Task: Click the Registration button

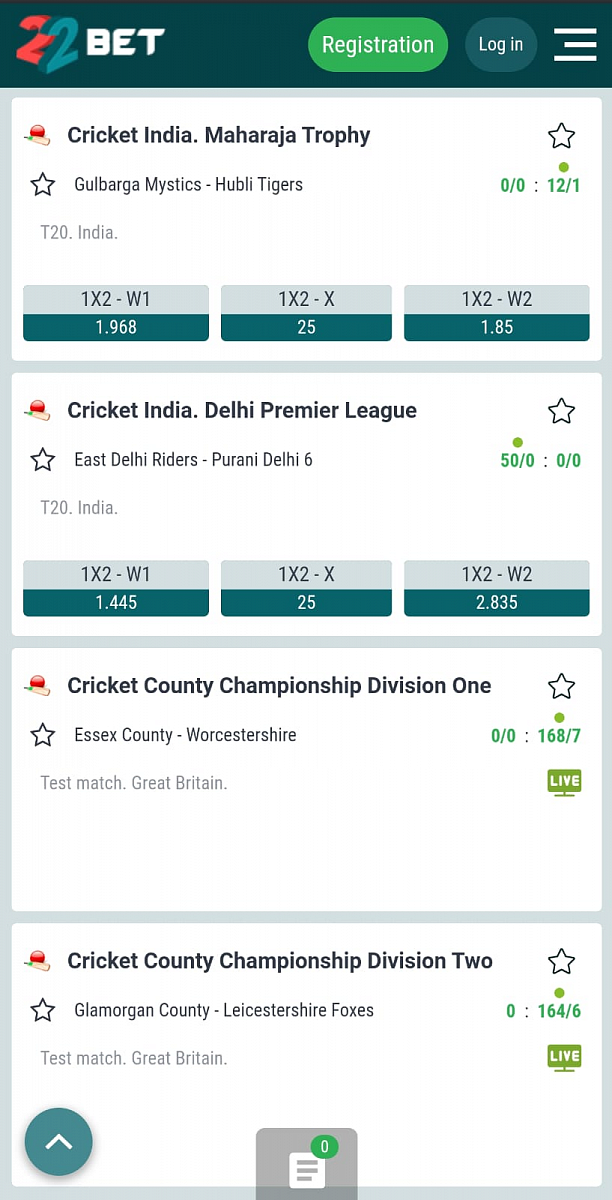Action: pos(378,45)
